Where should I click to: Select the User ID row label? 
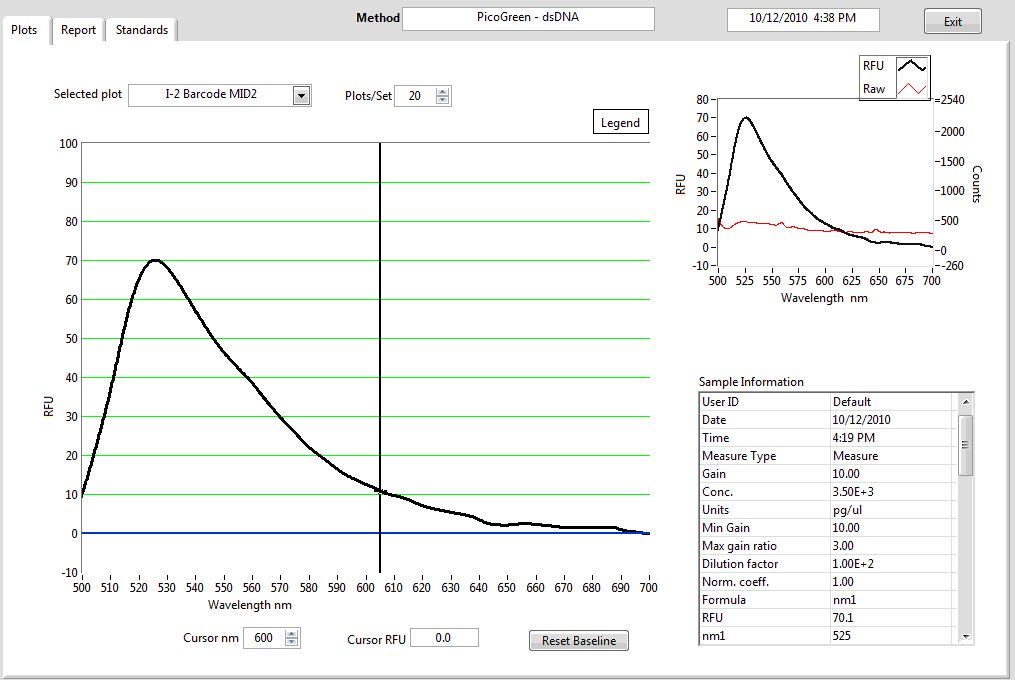tap(720, 402)
